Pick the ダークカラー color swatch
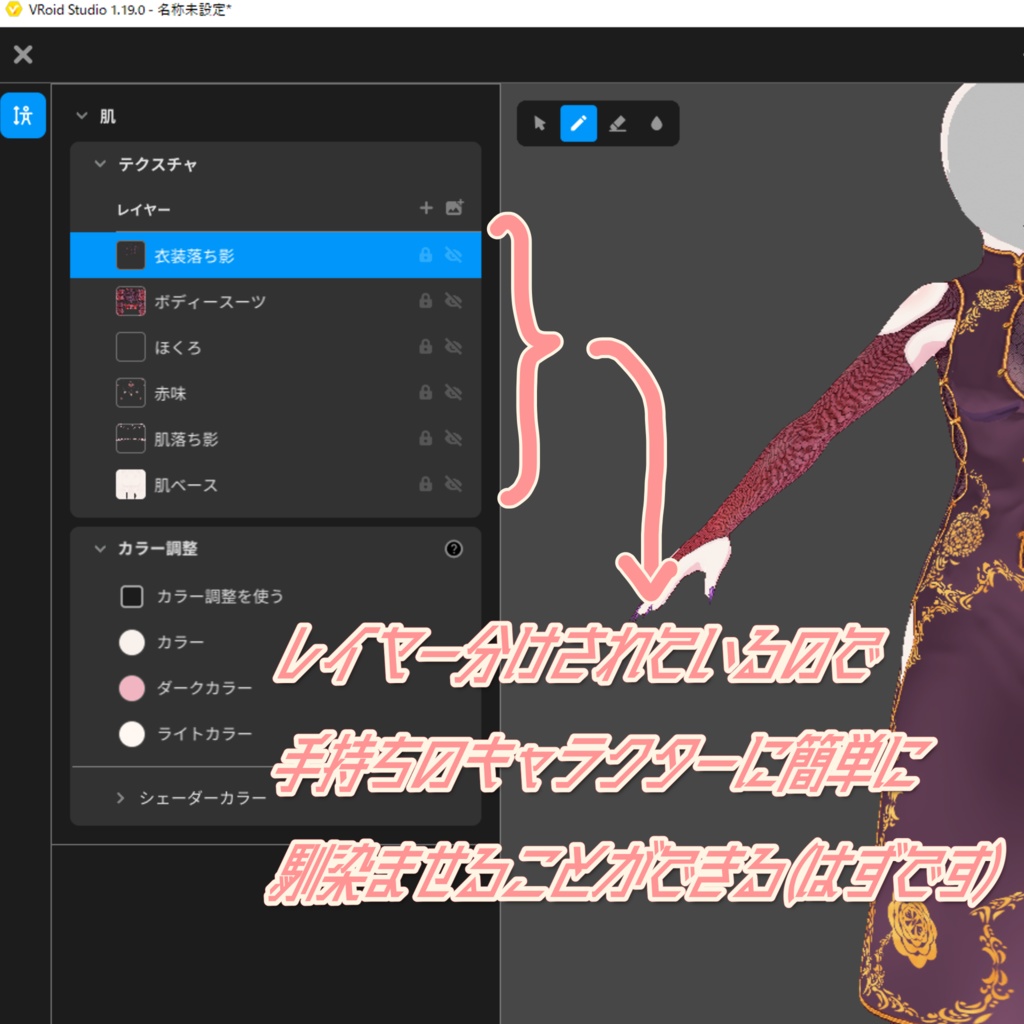The image size is (1024, 1024). point(131,688)
